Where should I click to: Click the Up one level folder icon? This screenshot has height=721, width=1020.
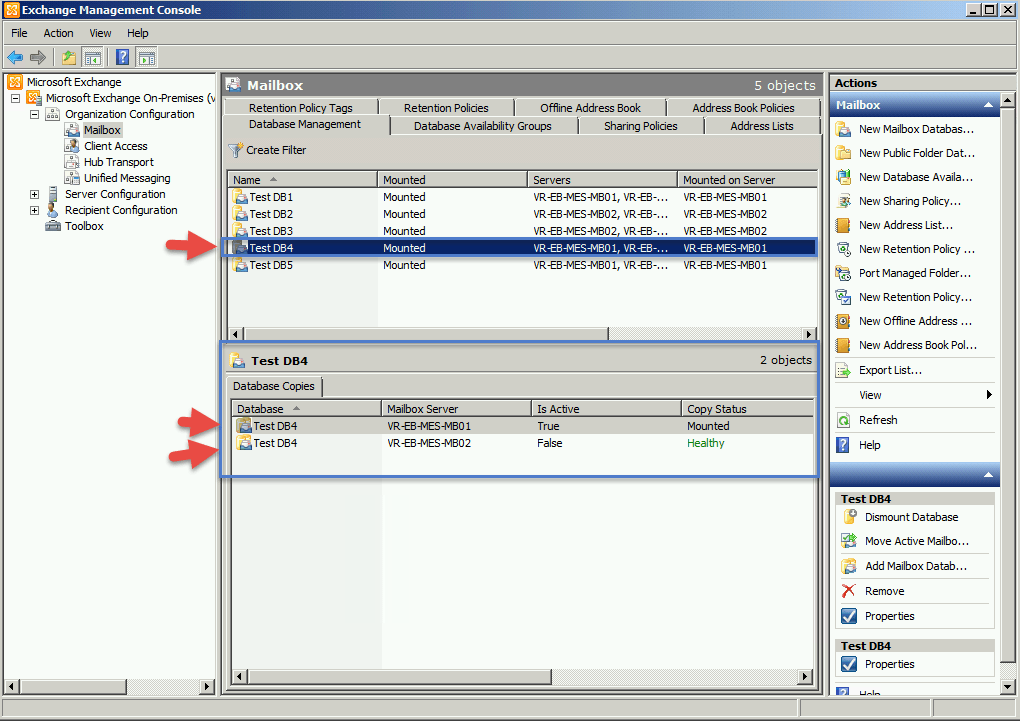point(68,57)
